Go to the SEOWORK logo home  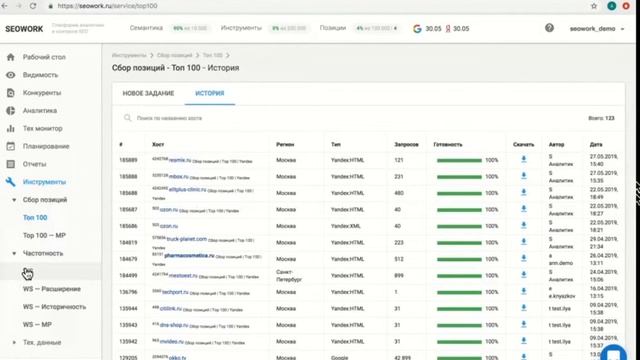(x=24, y=29)
